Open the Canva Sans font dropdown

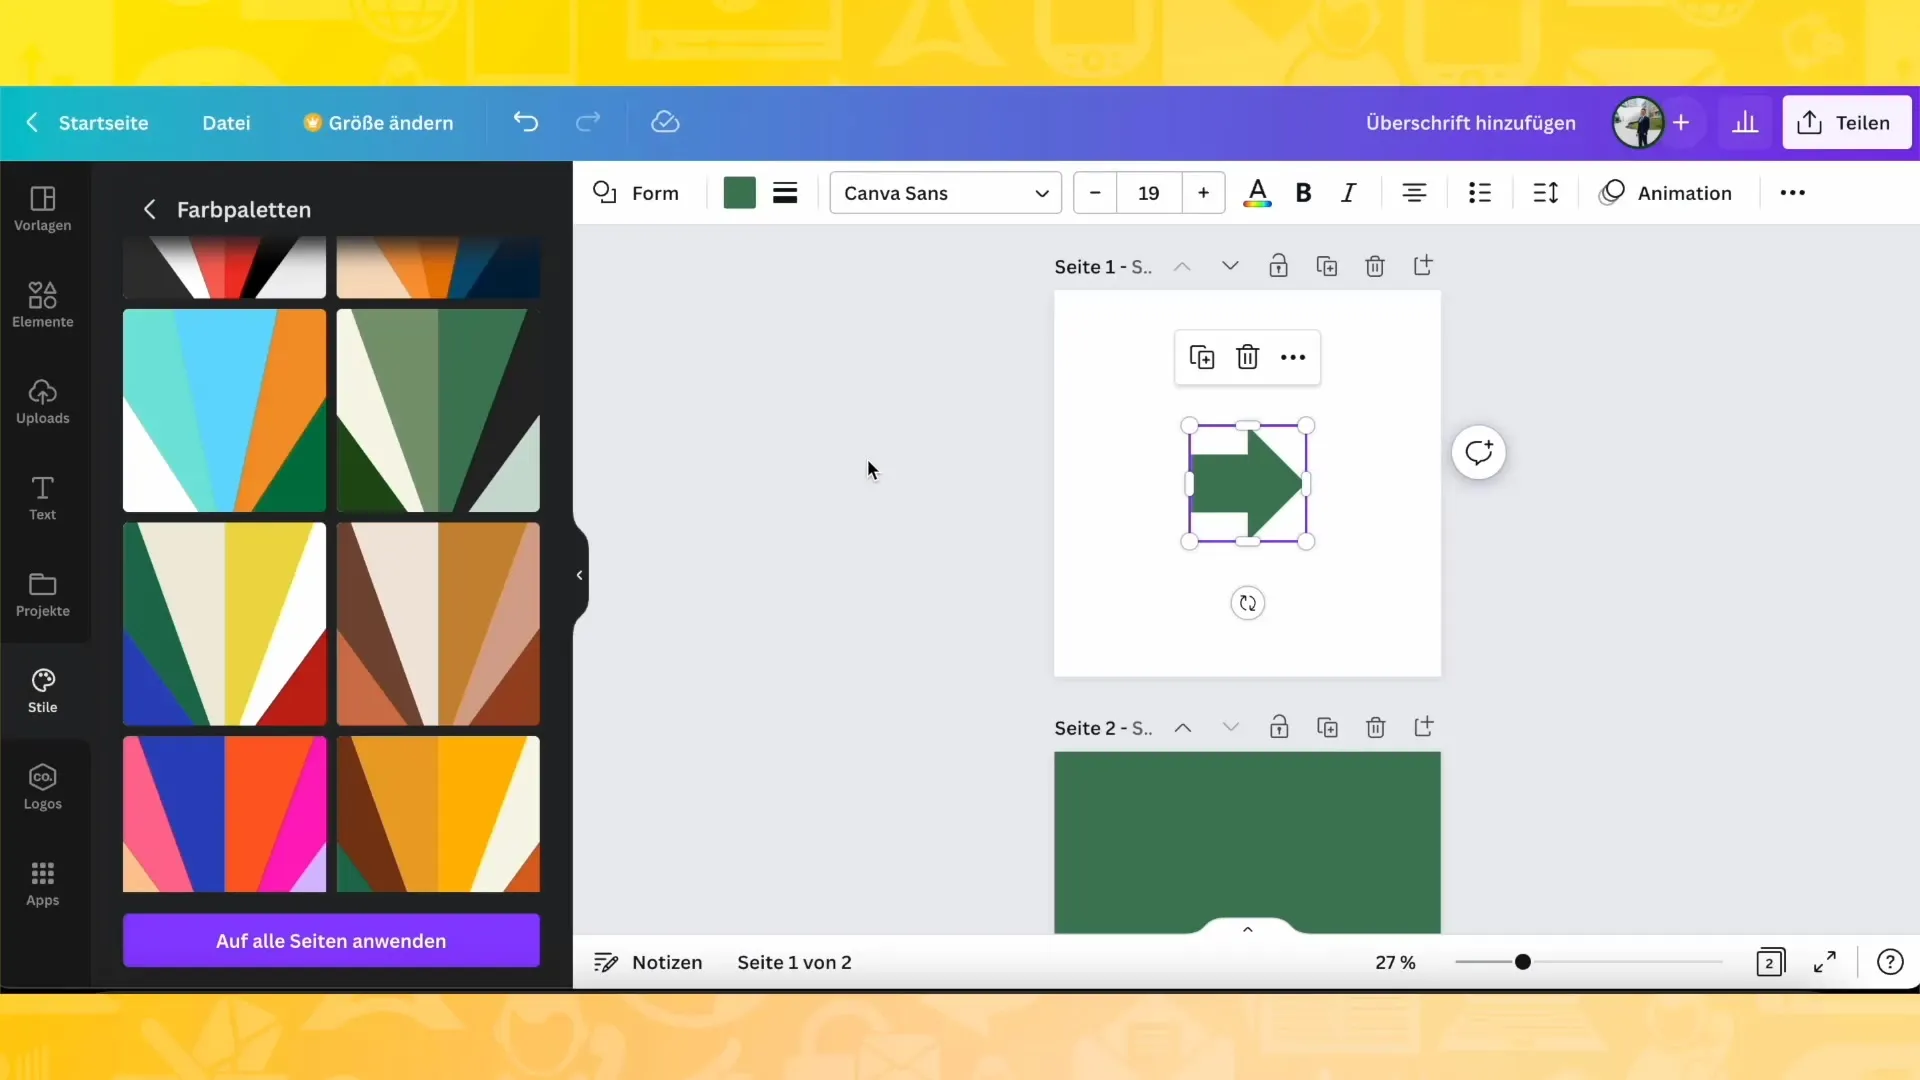(946, 193)
